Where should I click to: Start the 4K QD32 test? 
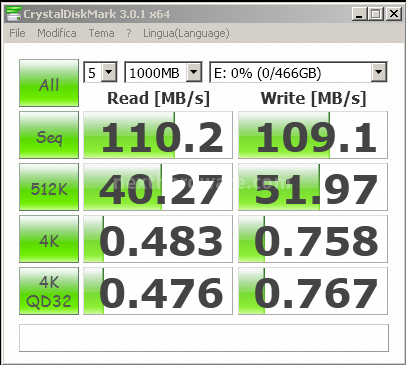coord(49,291)
